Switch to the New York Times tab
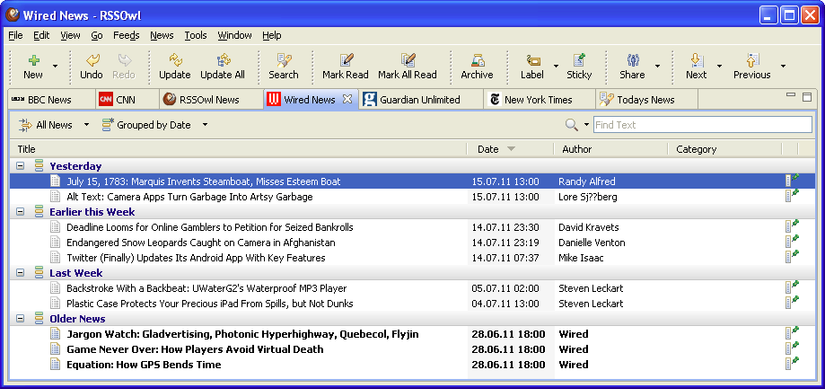The image size is (825, 389). [x=539, y=99]
